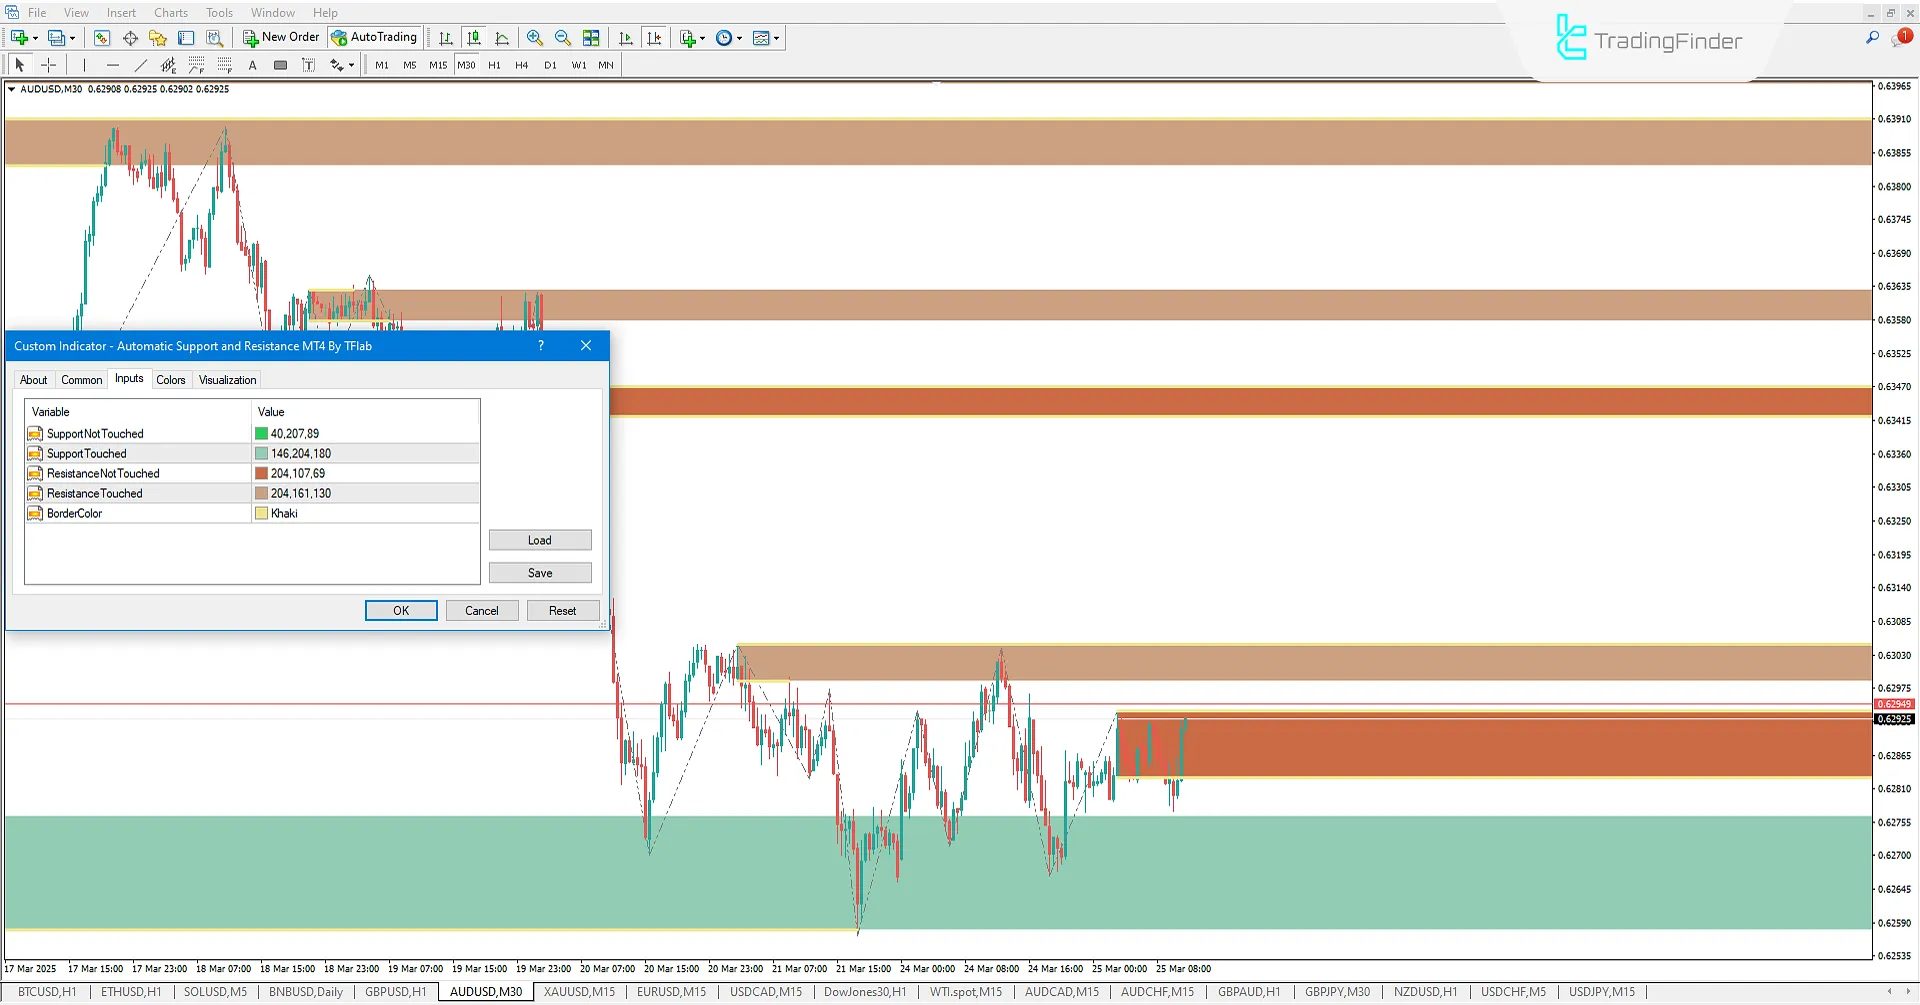Toggle AutoTrading on

tap(374, 37)
